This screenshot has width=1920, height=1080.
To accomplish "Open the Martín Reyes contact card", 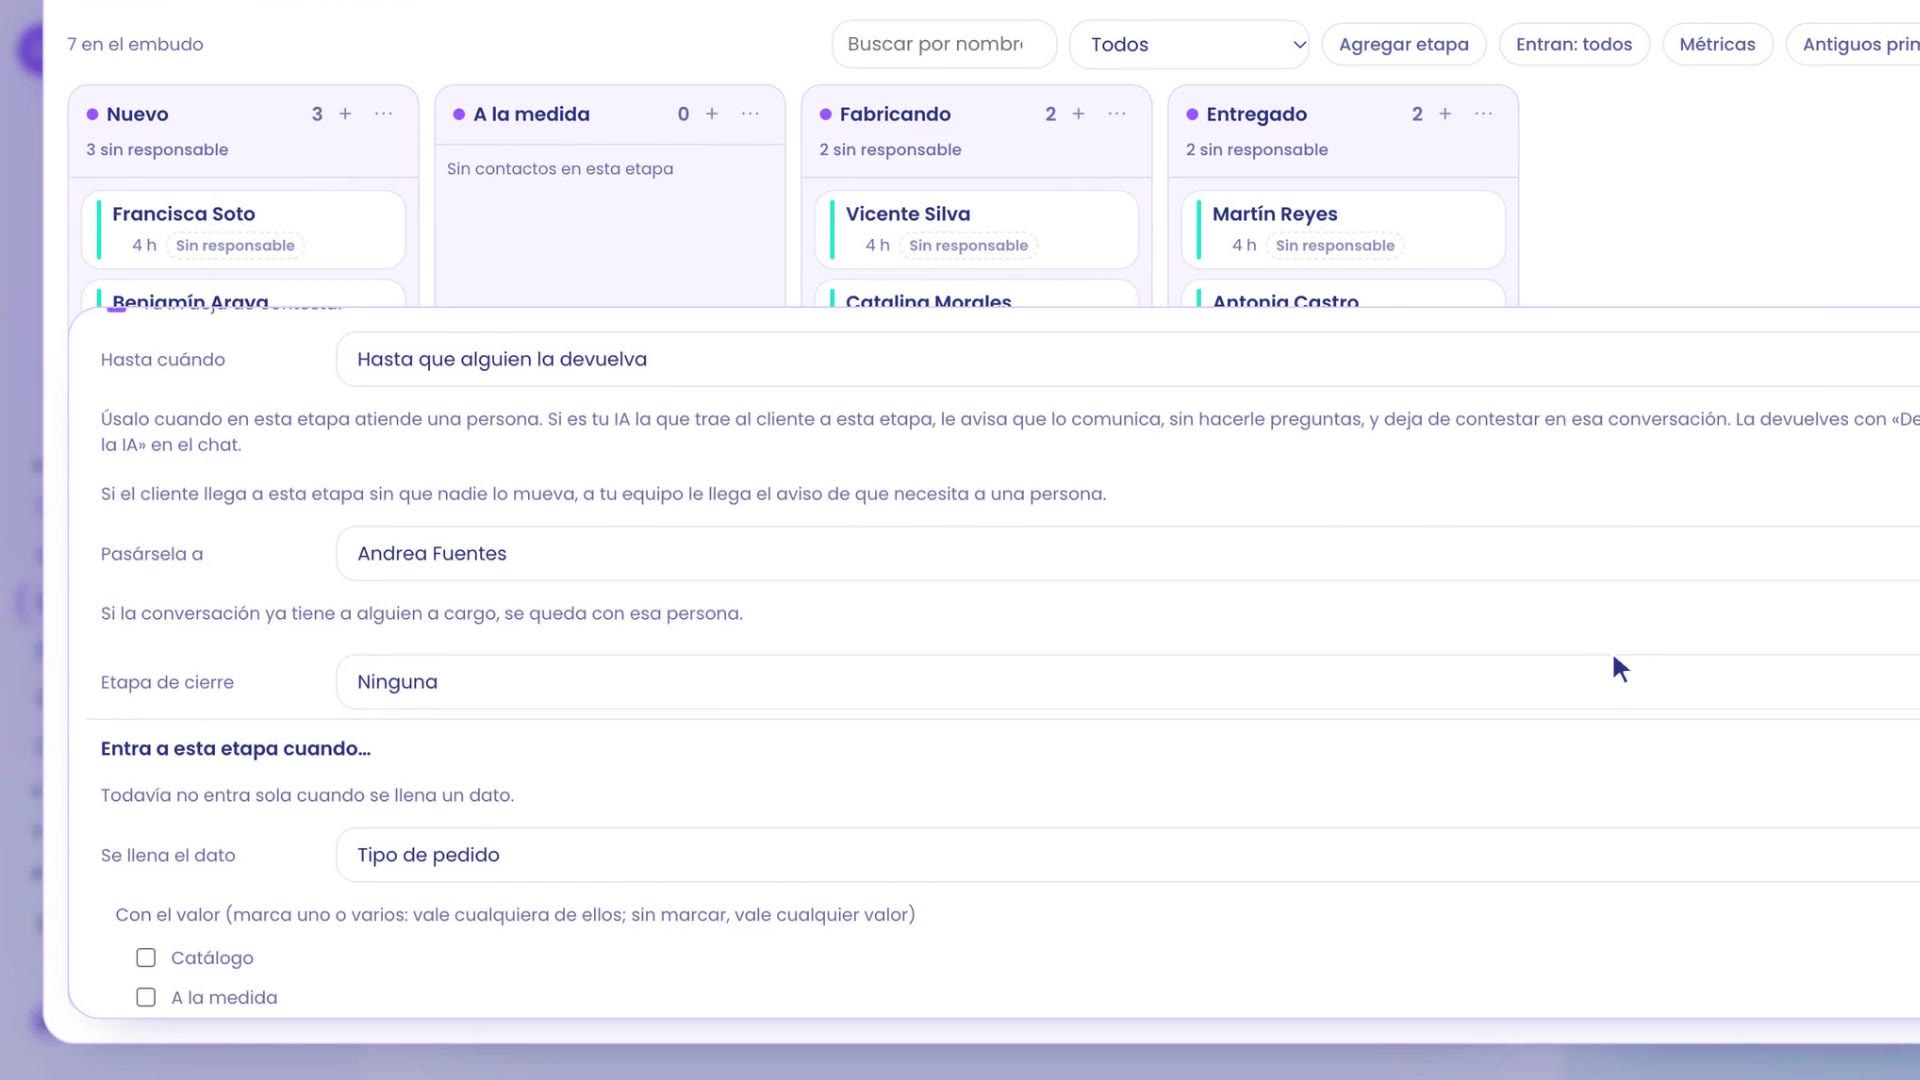I will click(x=1343, y=230).
